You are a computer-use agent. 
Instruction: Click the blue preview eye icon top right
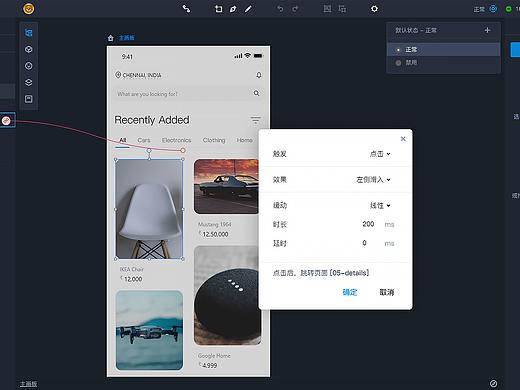(493, 9)
